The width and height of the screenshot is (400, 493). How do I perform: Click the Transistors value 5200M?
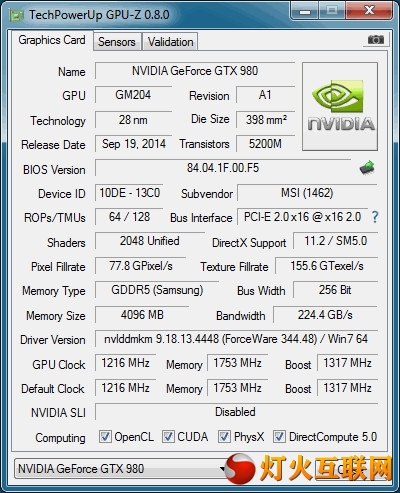click(266, 144)
